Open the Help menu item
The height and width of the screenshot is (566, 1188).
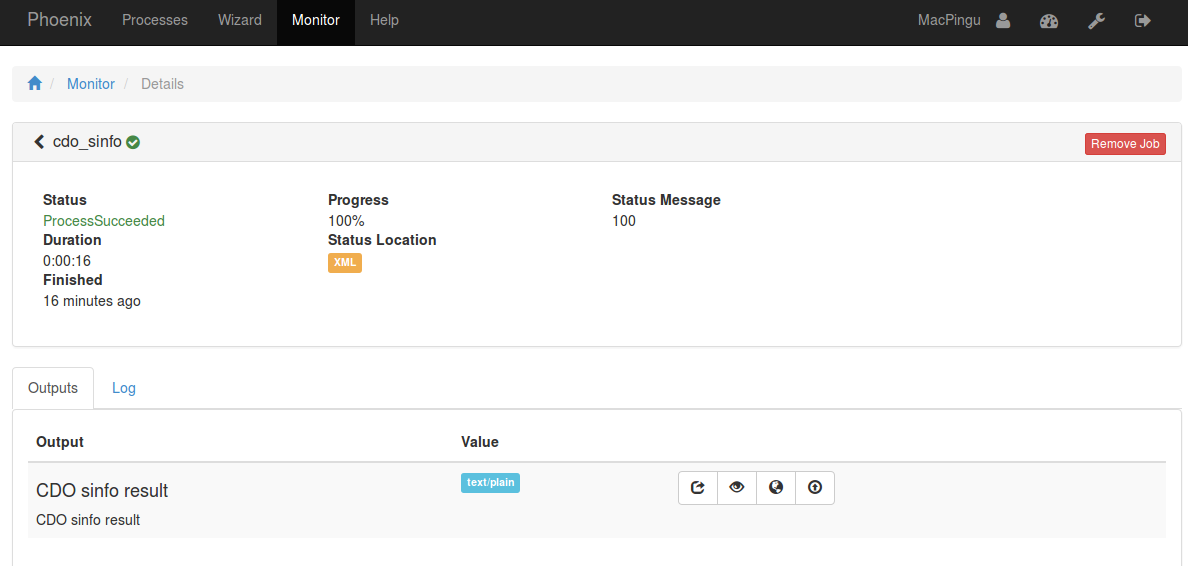(x=384, y=20)
